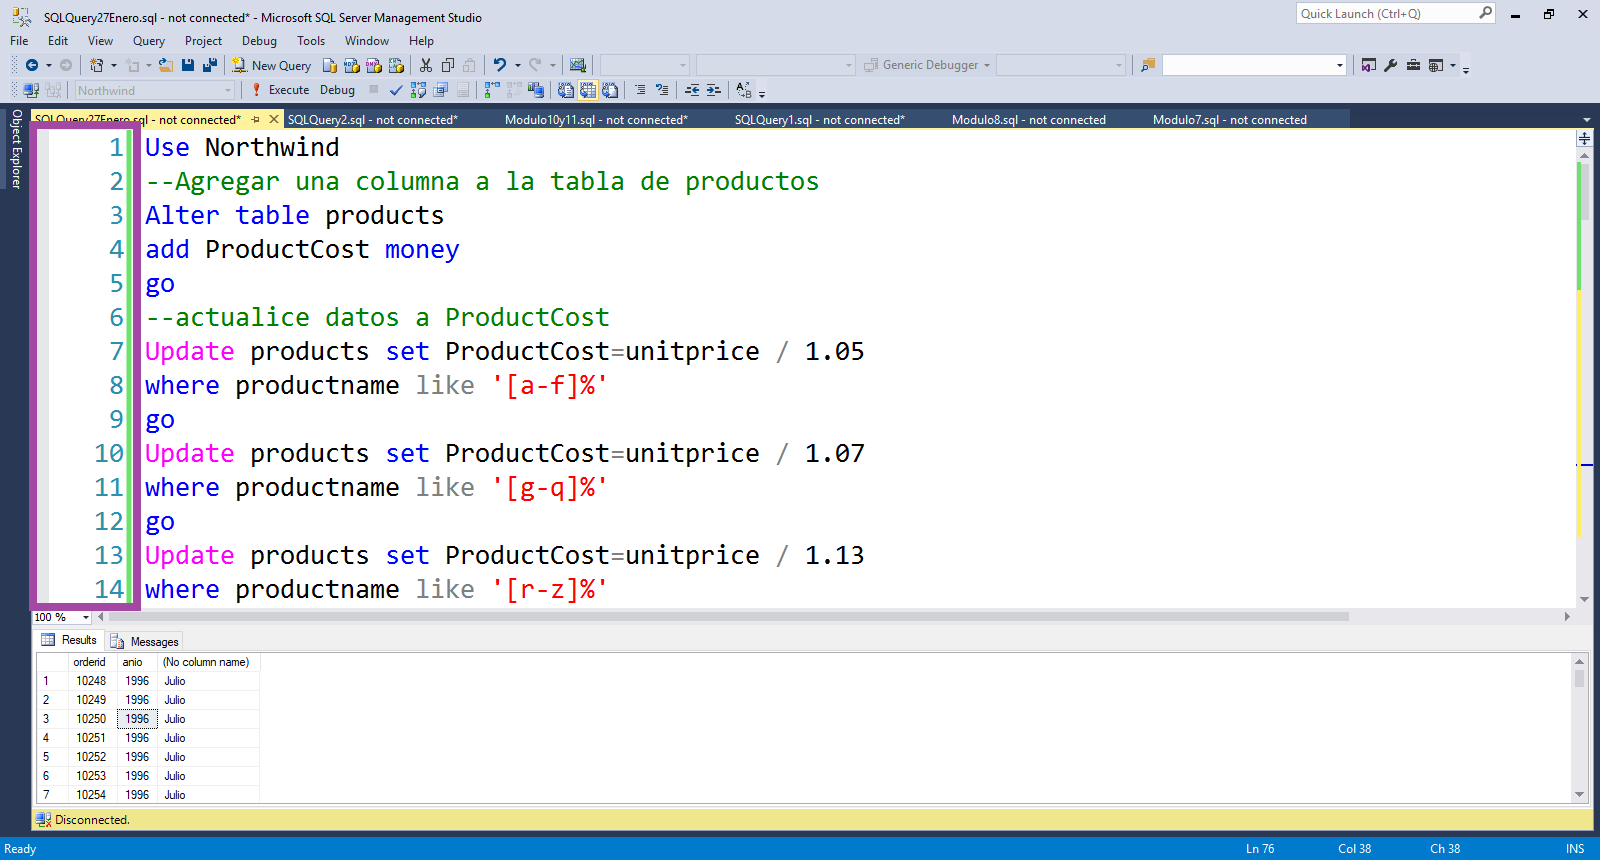Viewport: 1600px width, 860px height.
Task: Toggle Include Client Statistics icon
Action: (536, 90)
